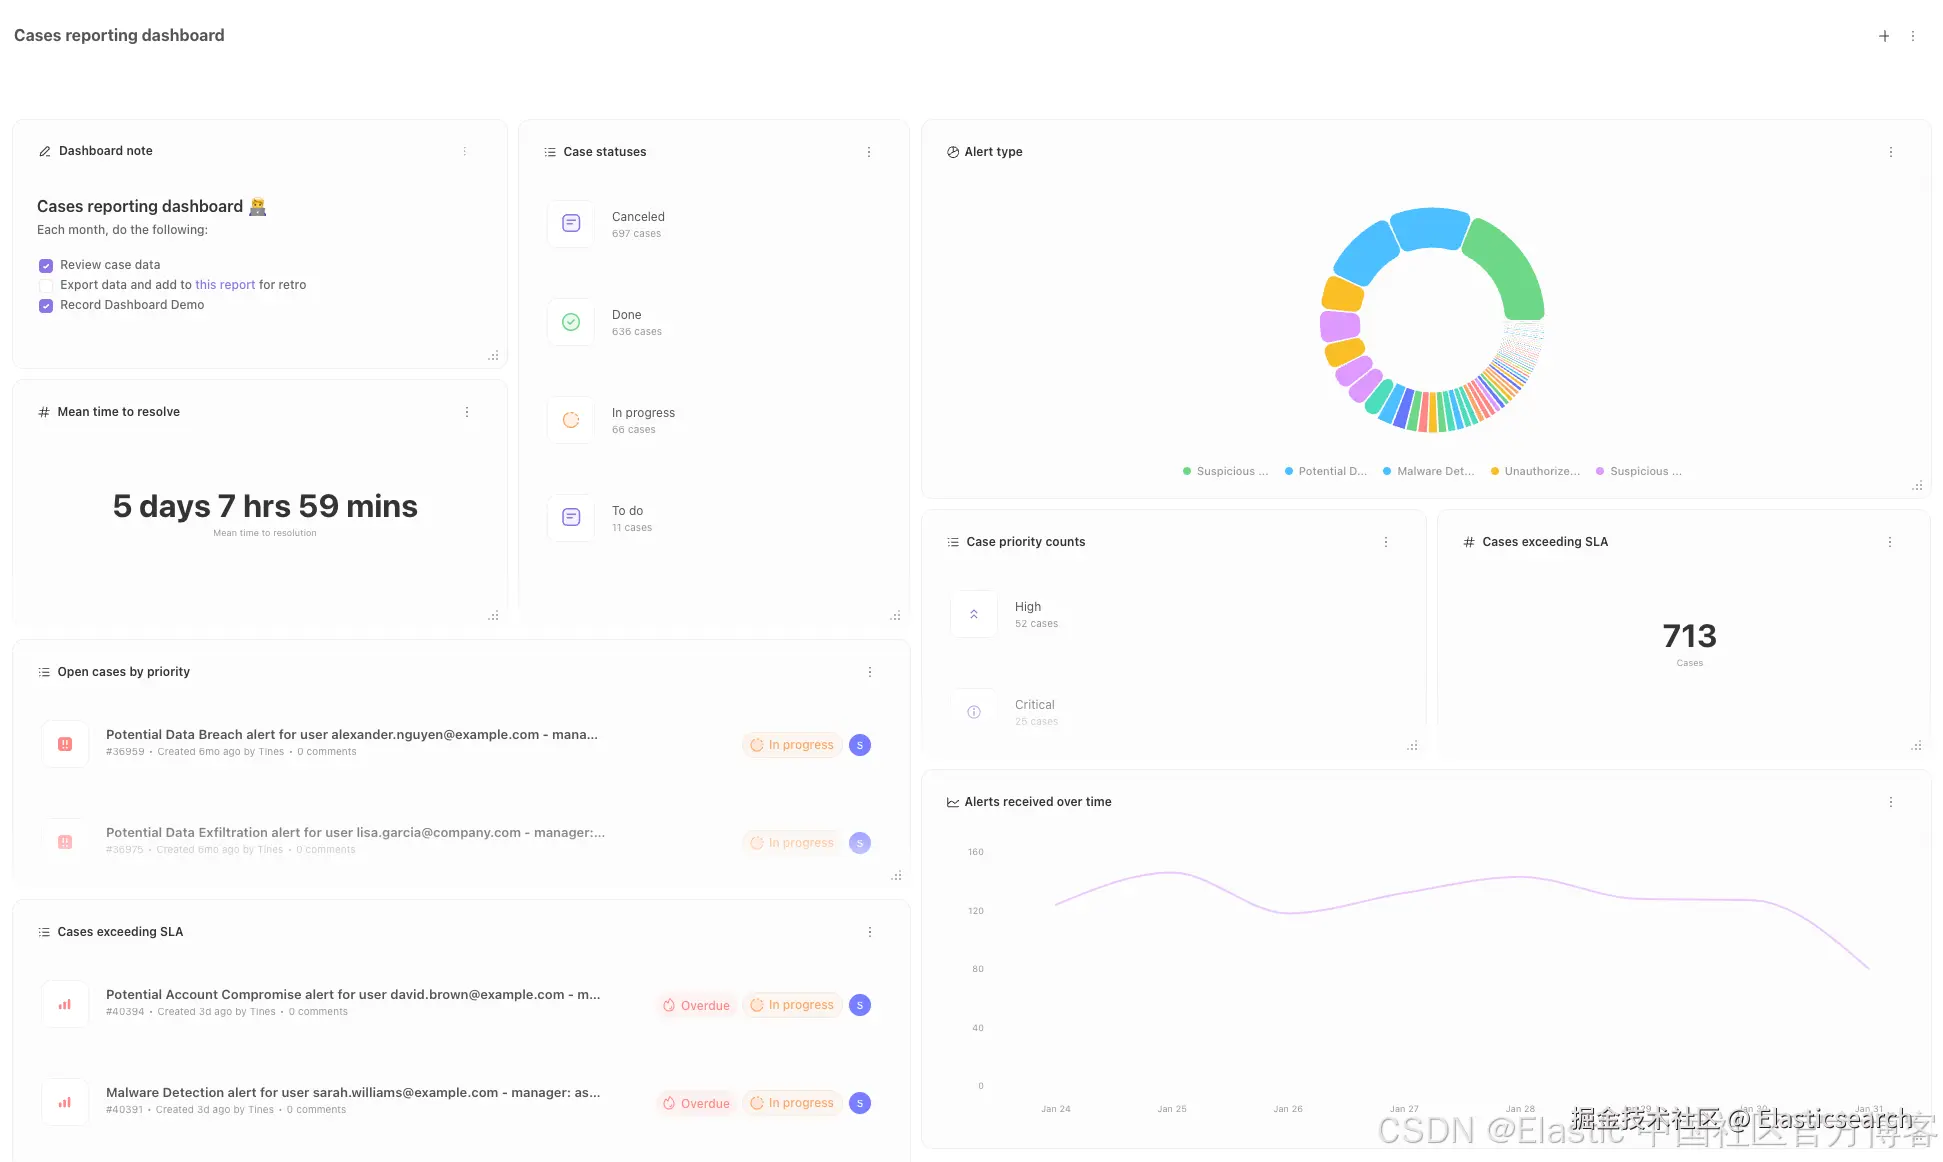Open Mean time to resolve options menu
This screenshot has height=1162, width=1943.
(x=467, y=412)
